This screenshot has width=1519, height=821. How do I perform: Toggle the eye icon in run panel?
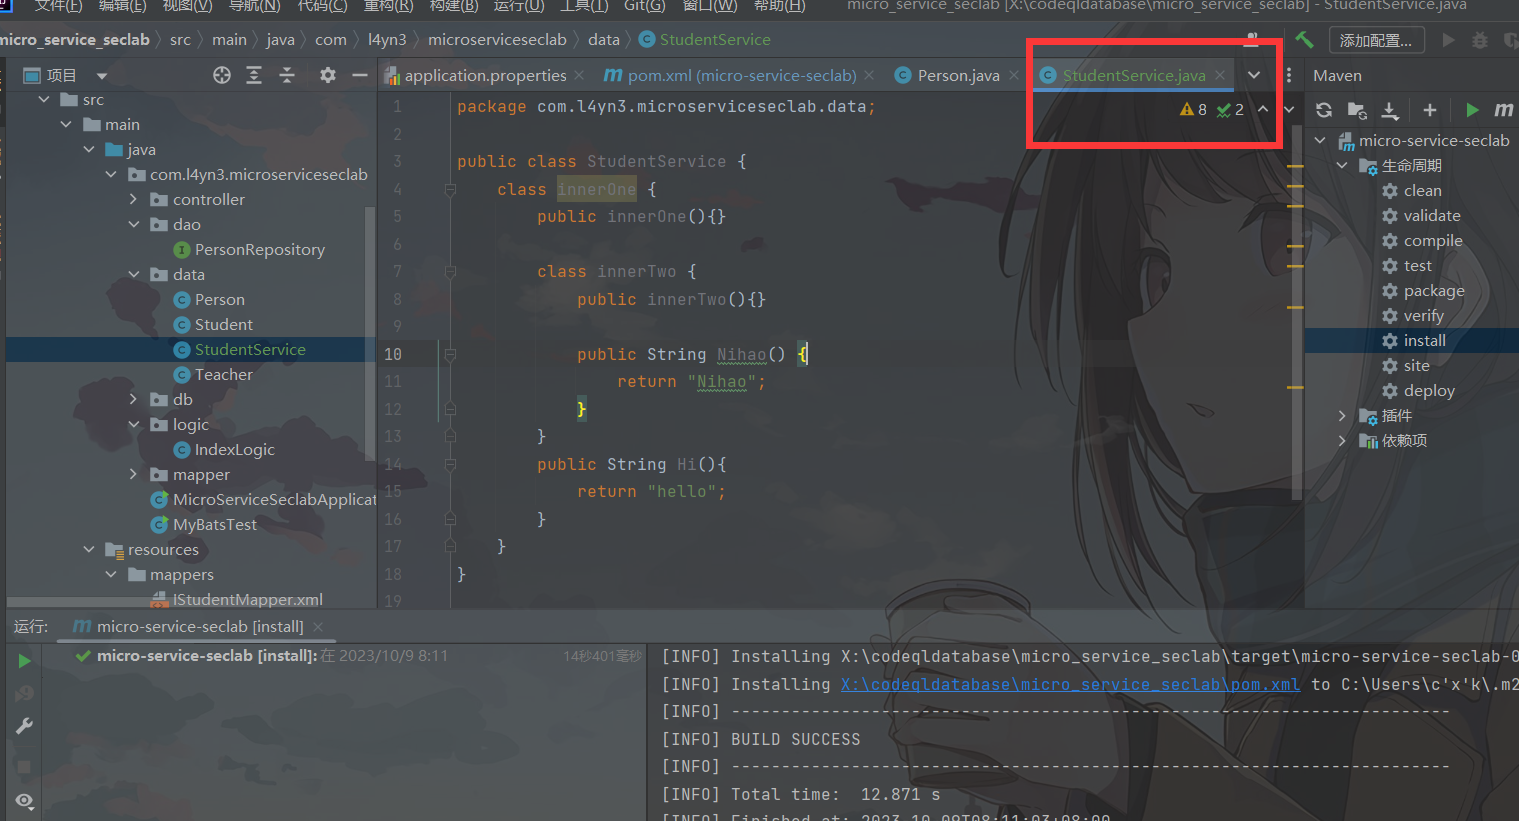pyautogui.click(x=24, y=800)
